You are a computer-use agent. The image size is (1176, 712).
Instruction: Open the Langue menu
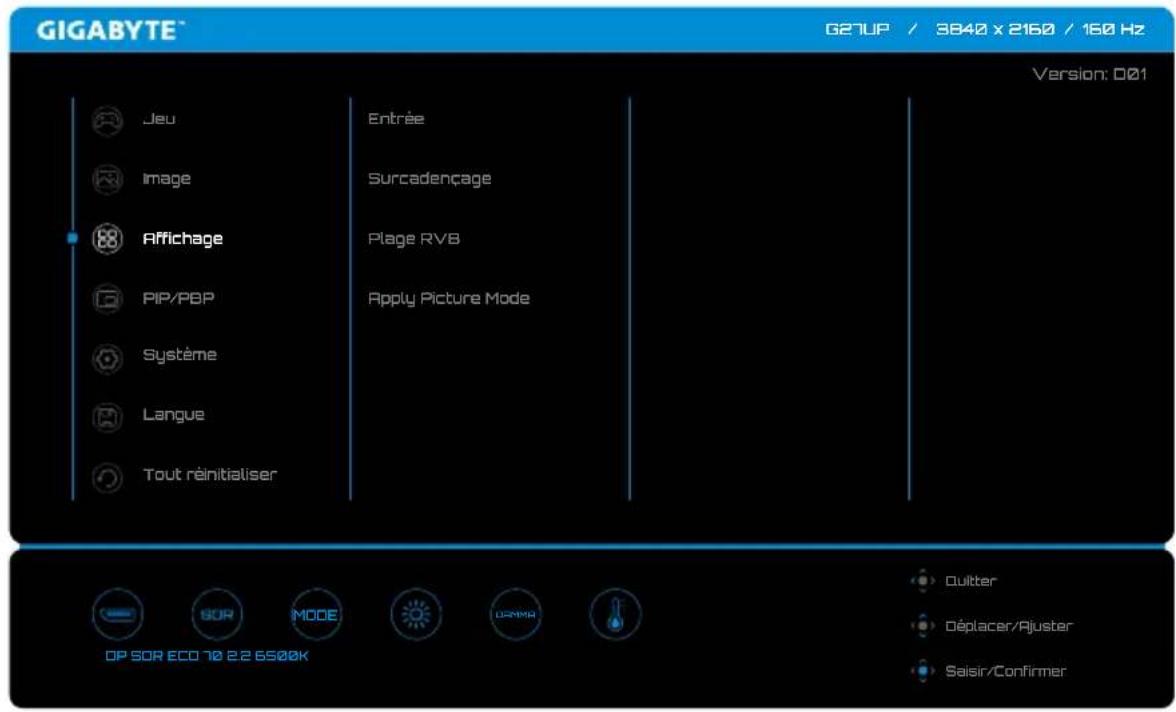pyautogui.click(x=173, y=415)
